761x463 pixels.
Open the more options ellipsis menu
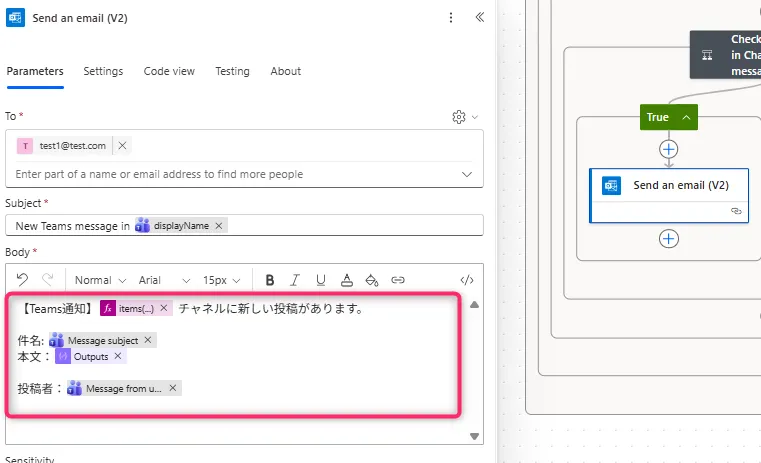(x=451, y=18)
